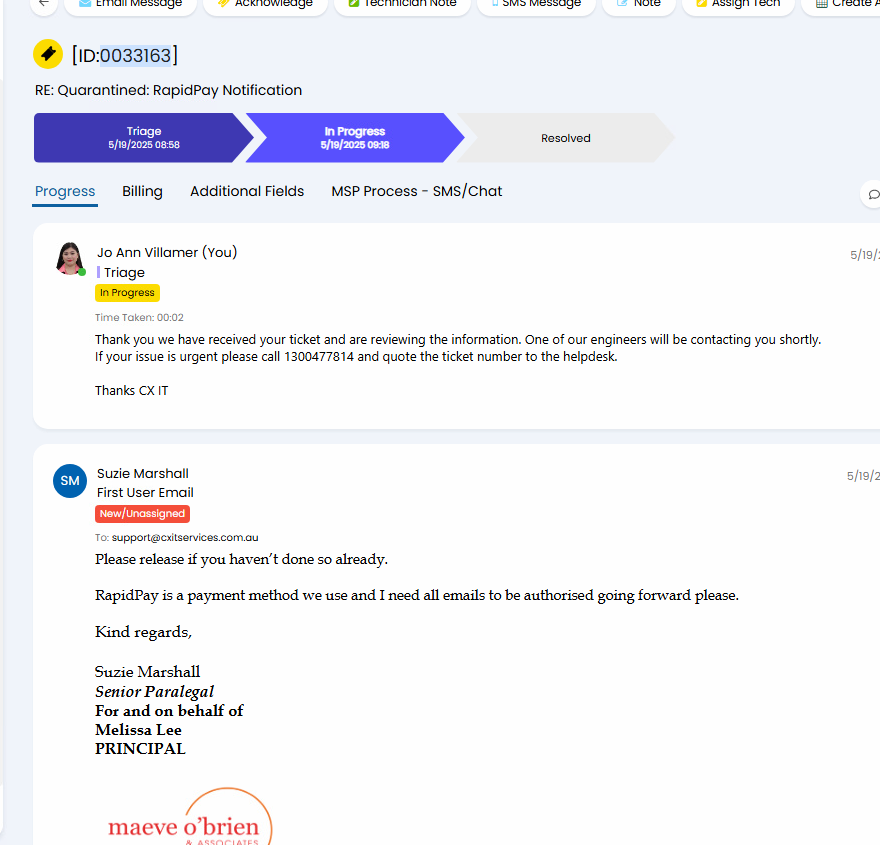Click Jo Ann Villamer's profile photo
This screenshot has width=880, height=845.
(70, 258)
